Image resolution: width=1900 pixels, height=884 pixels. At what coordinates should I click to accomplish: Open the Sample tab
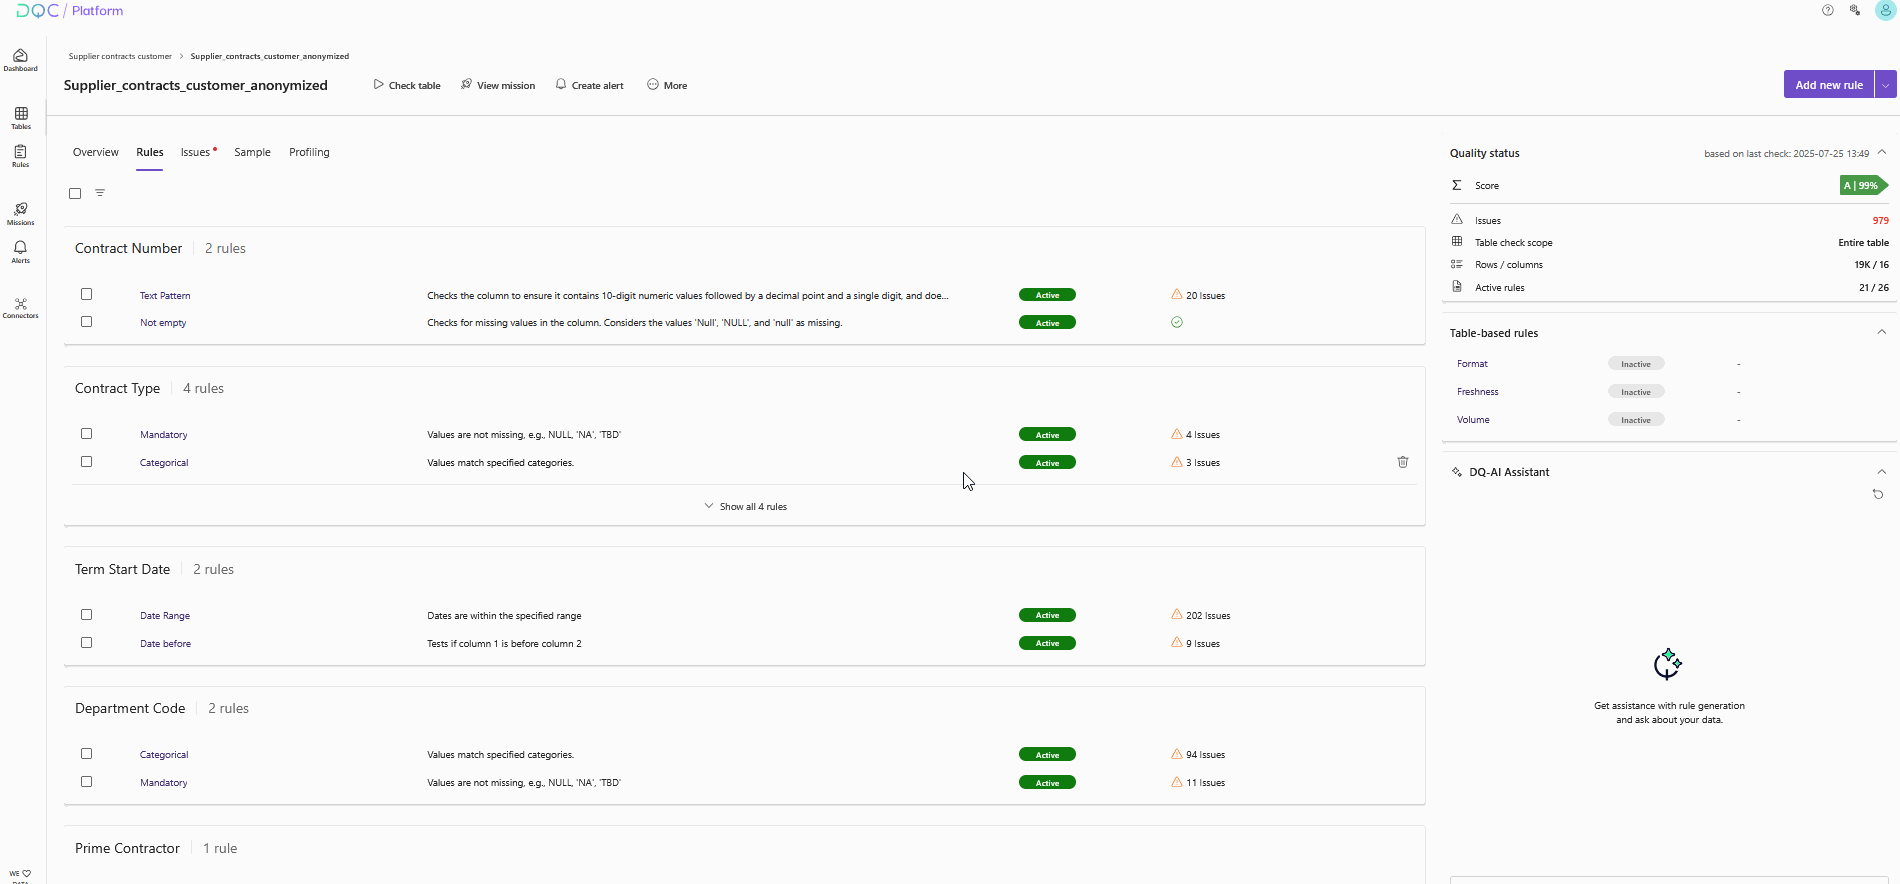(x=252, y=152)
